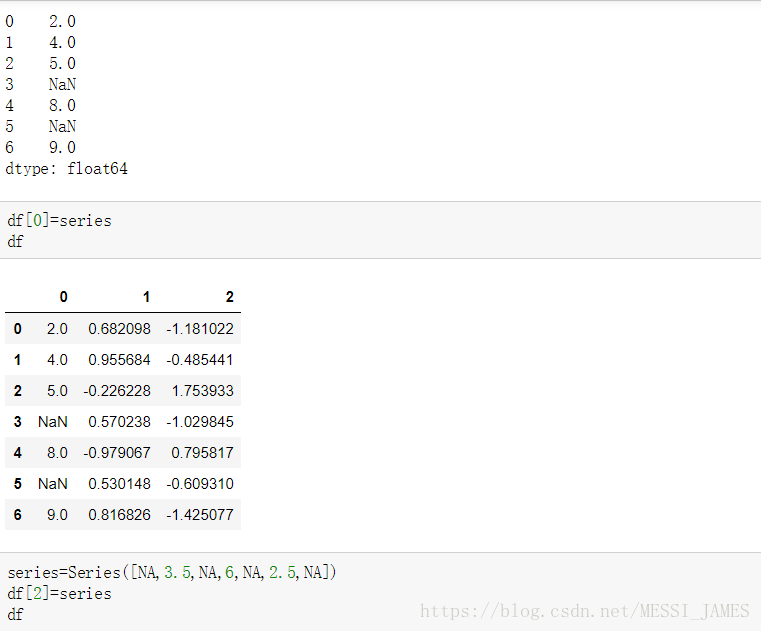
Task: Select 'dtype: float64' output text
Action: click(x=66, y=168)
